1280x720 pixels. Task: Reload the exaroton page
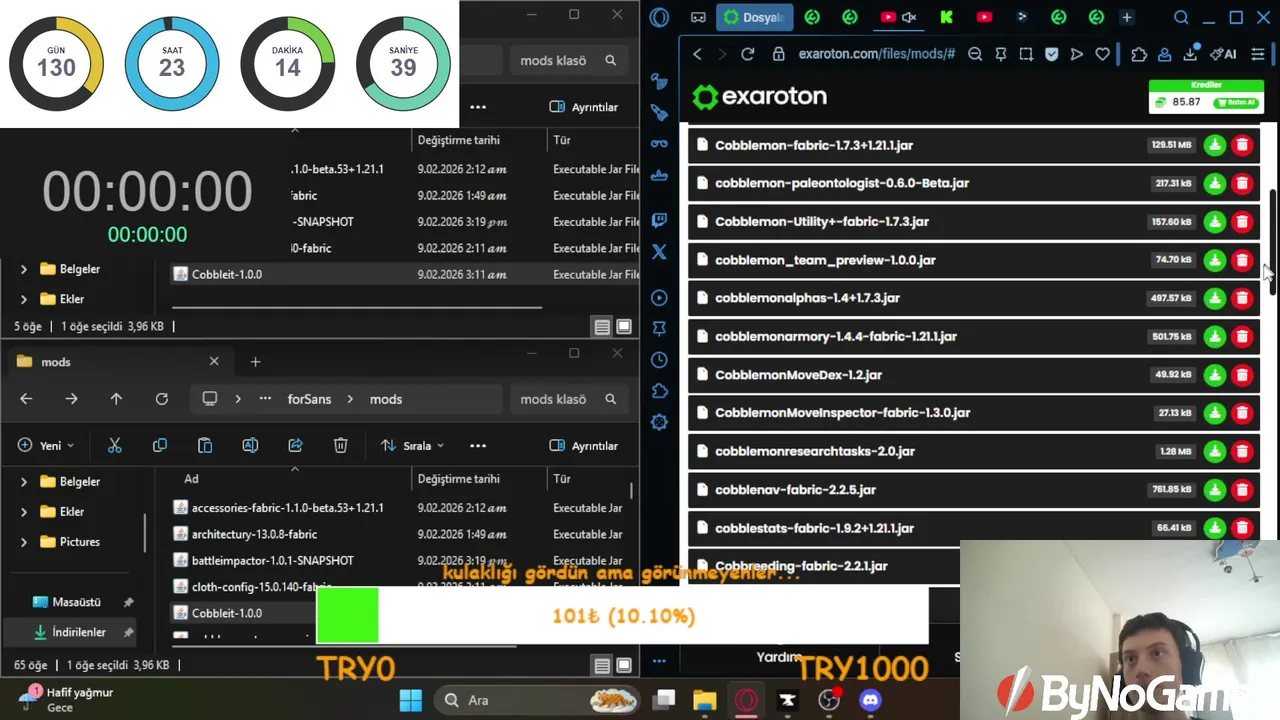pyautogui.click(x=747, y=54)
